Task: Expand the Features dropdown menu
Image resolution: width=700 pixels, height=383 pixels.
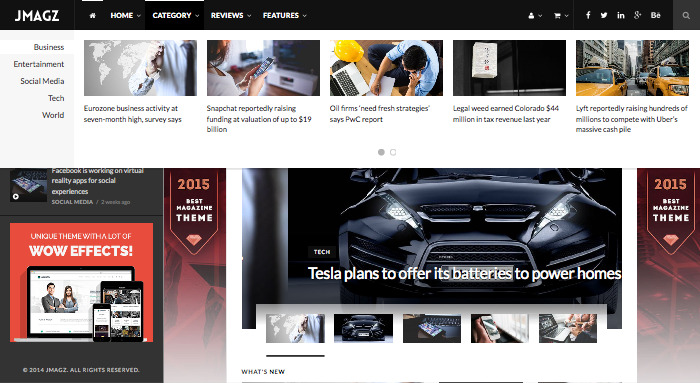Action: (284, 15)
